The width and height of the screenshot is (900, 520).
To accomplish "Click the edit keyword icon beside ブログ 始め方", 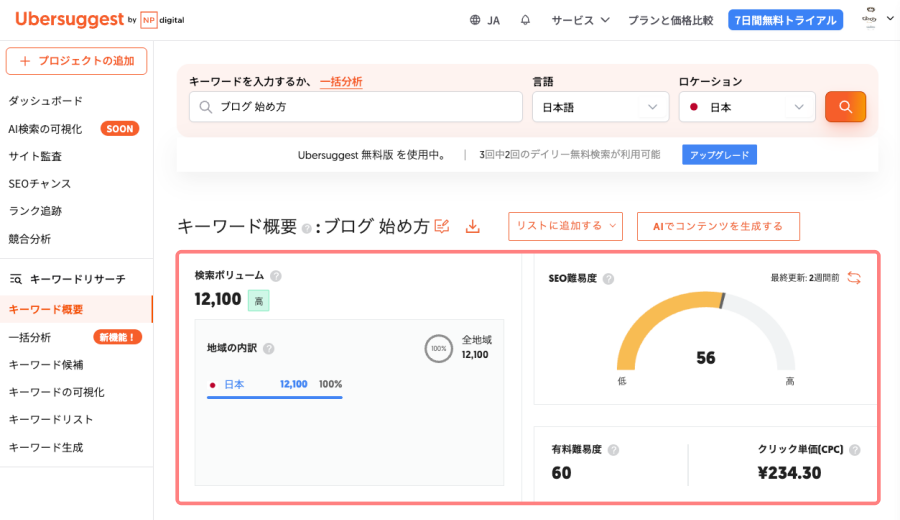I will click(x=442, y=226).
